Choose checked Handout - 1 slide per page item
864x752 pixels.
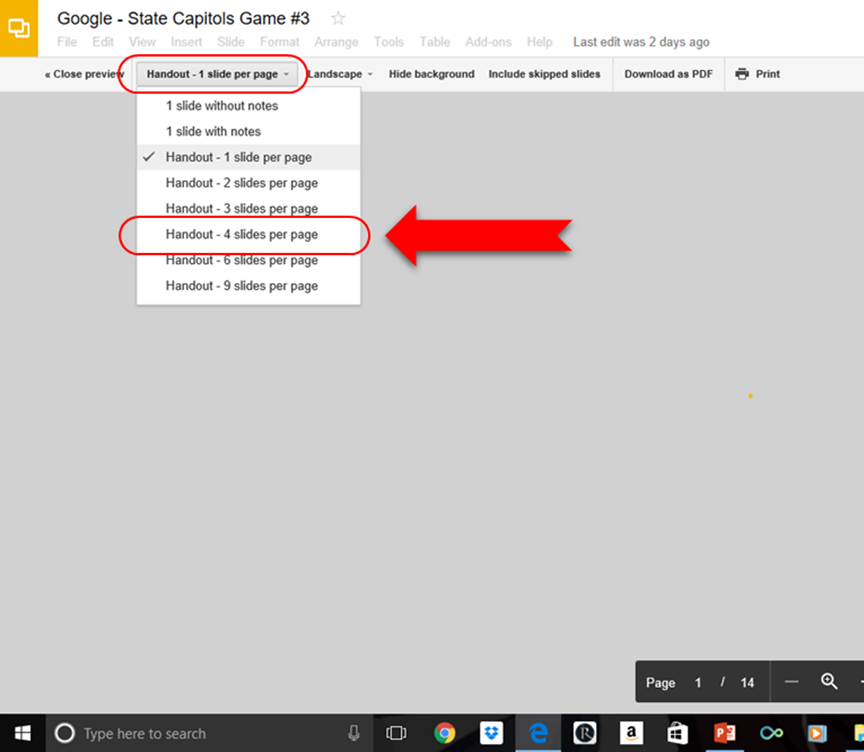[x=249, y=157]
